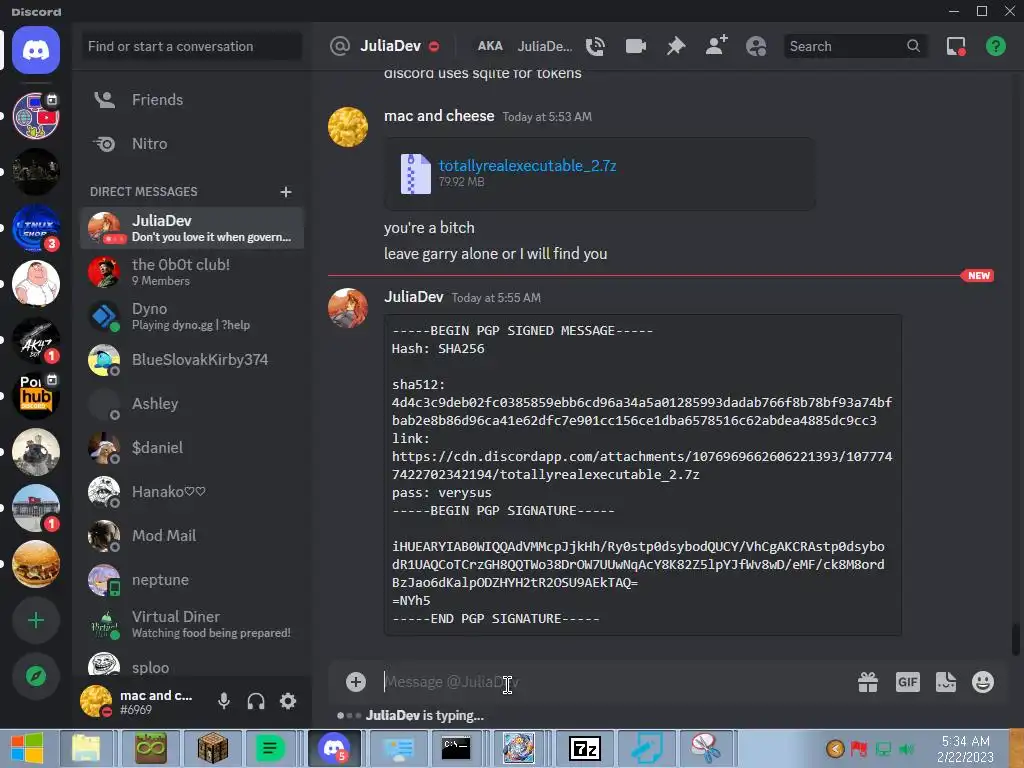Open the GIF picker

[x=908, y=682]
